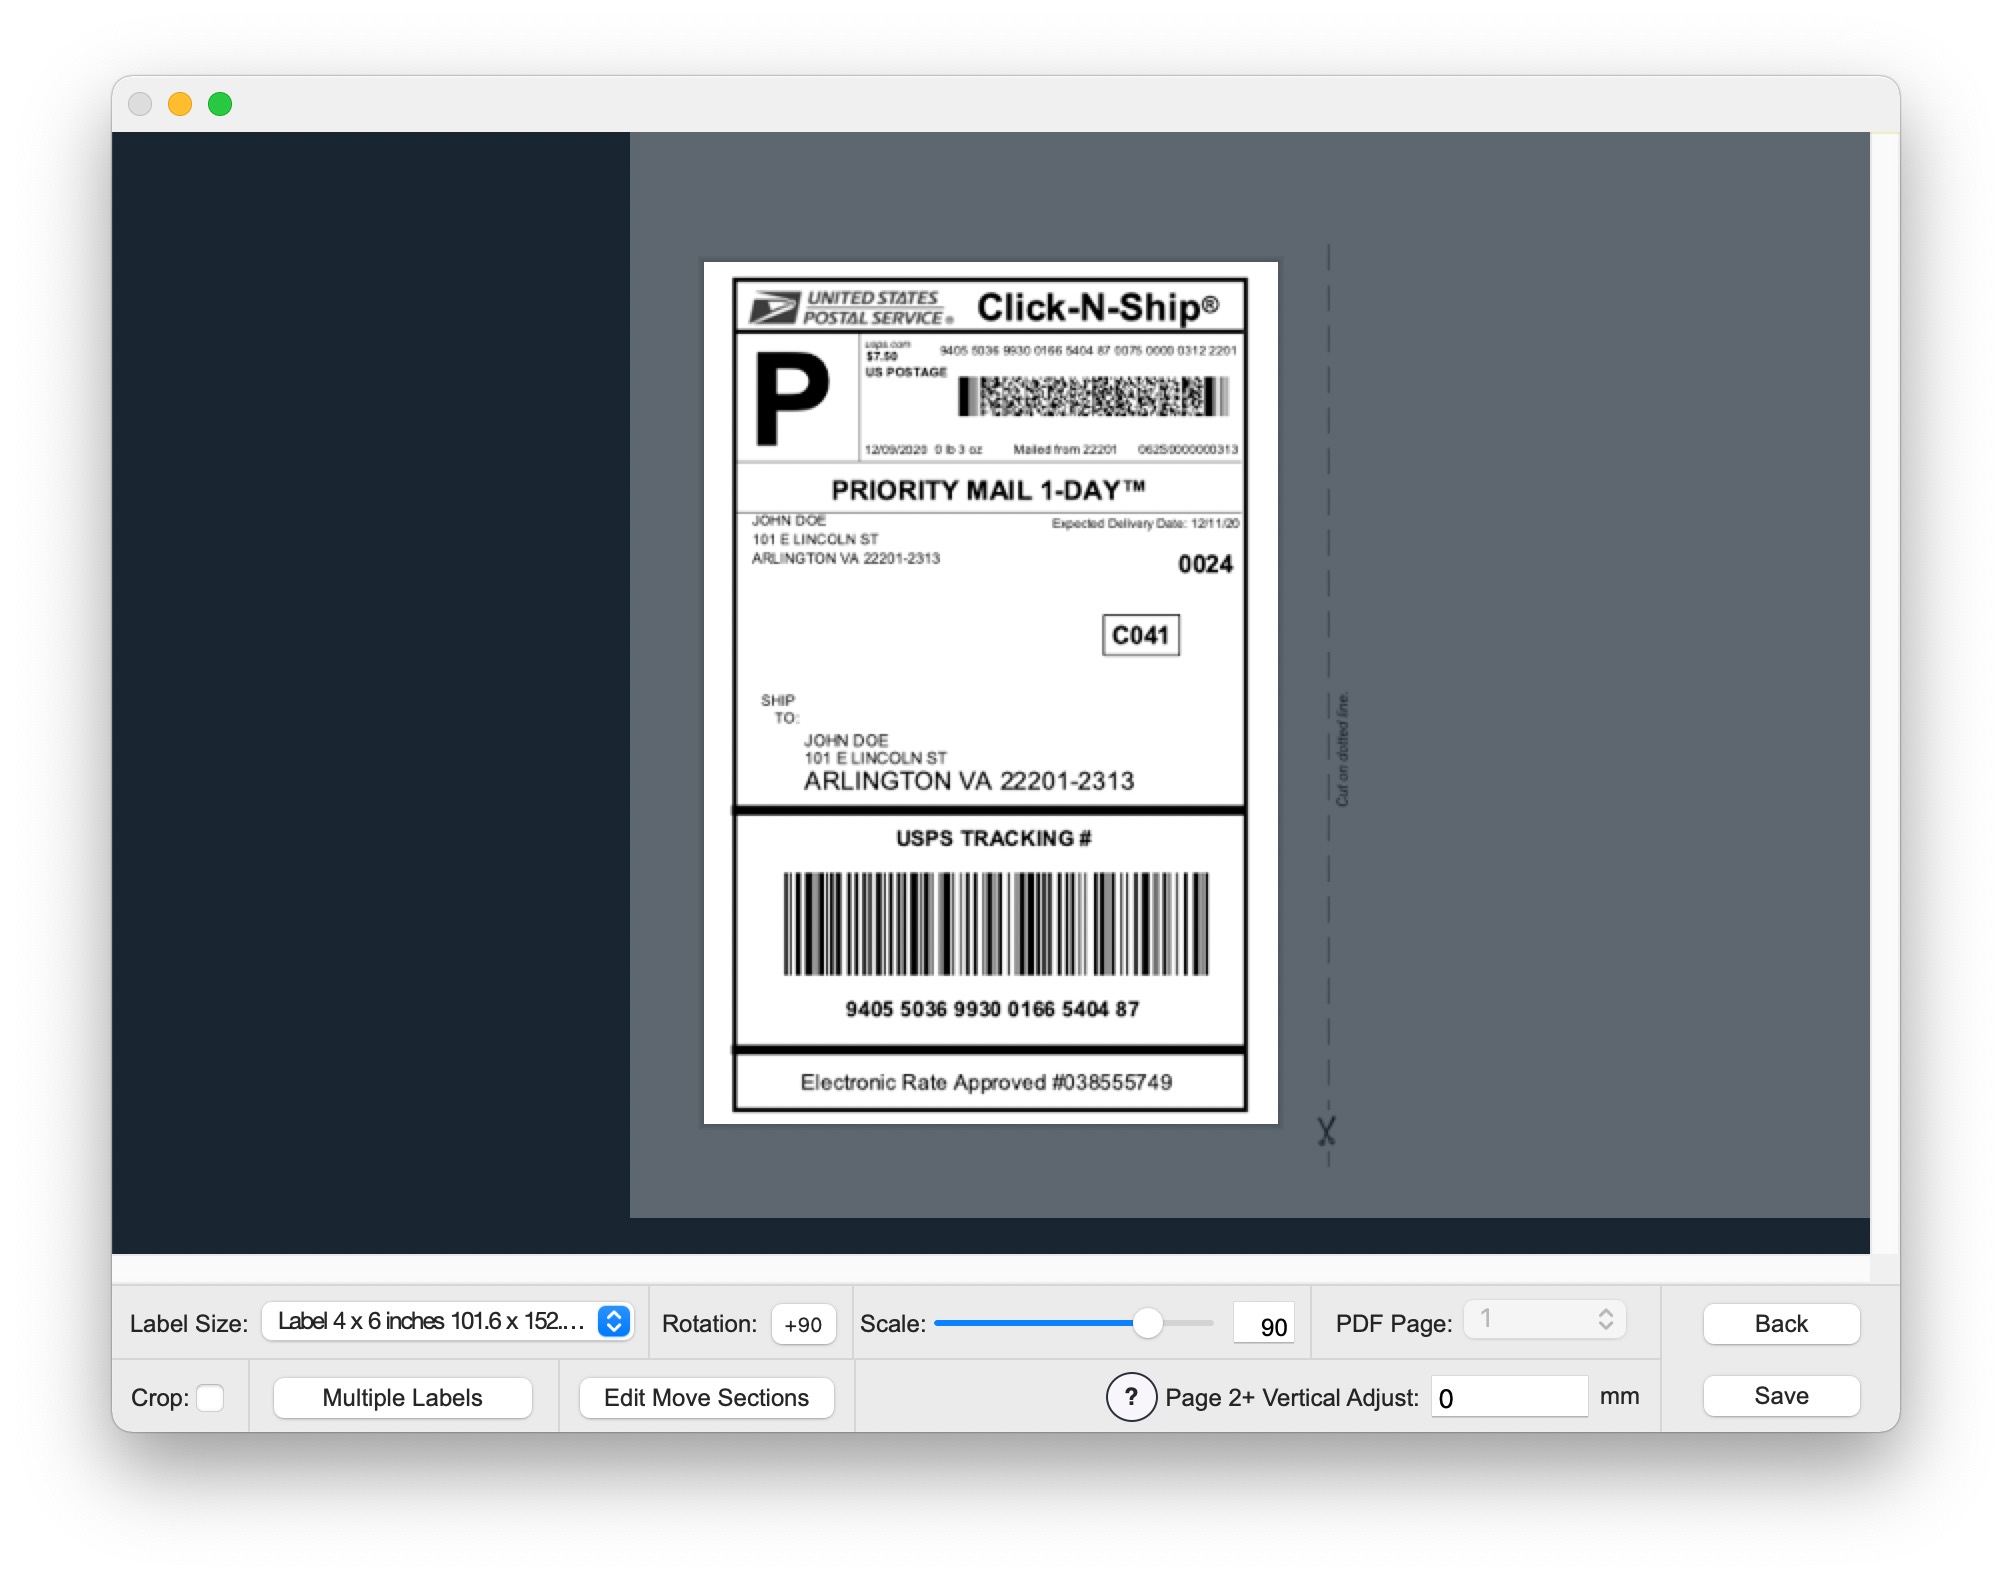Click the Back button
This screenshot has height=1580, width=2012.
(x=1780, y=1323)
